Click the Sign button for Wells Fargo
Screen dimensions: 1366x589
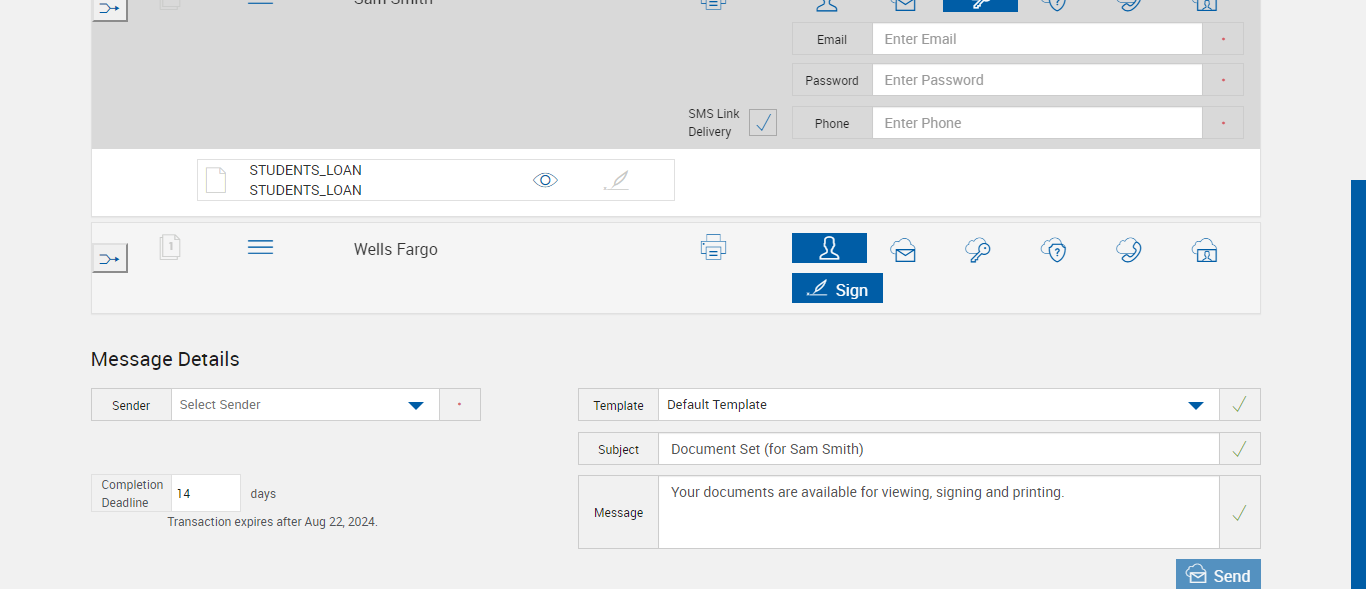point(837,289)
